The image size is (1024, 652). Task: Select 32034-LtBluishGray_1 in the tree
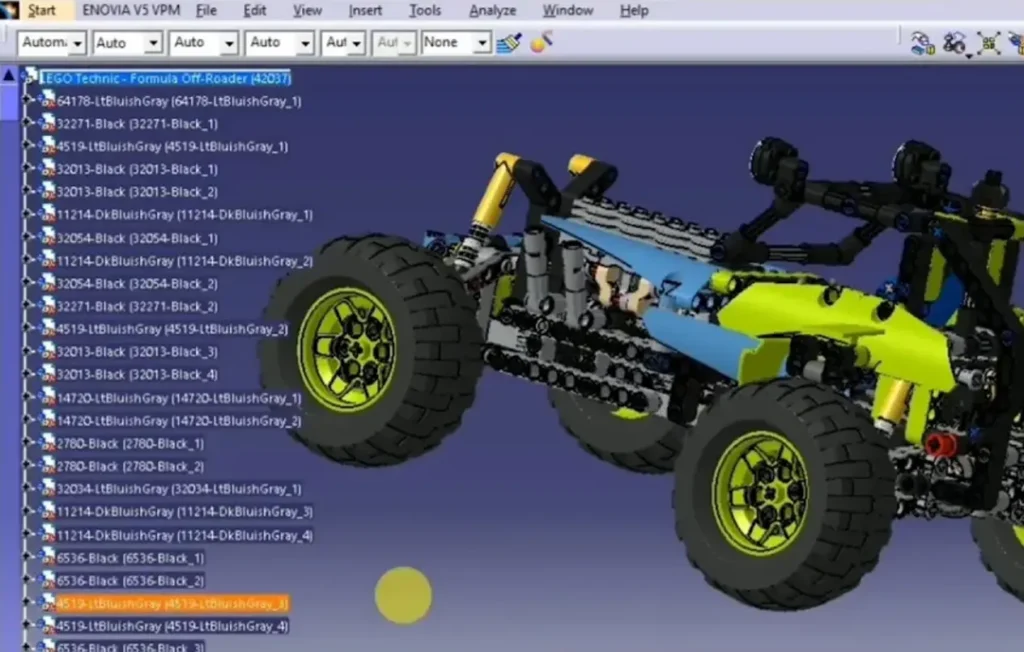click(178, 489)
